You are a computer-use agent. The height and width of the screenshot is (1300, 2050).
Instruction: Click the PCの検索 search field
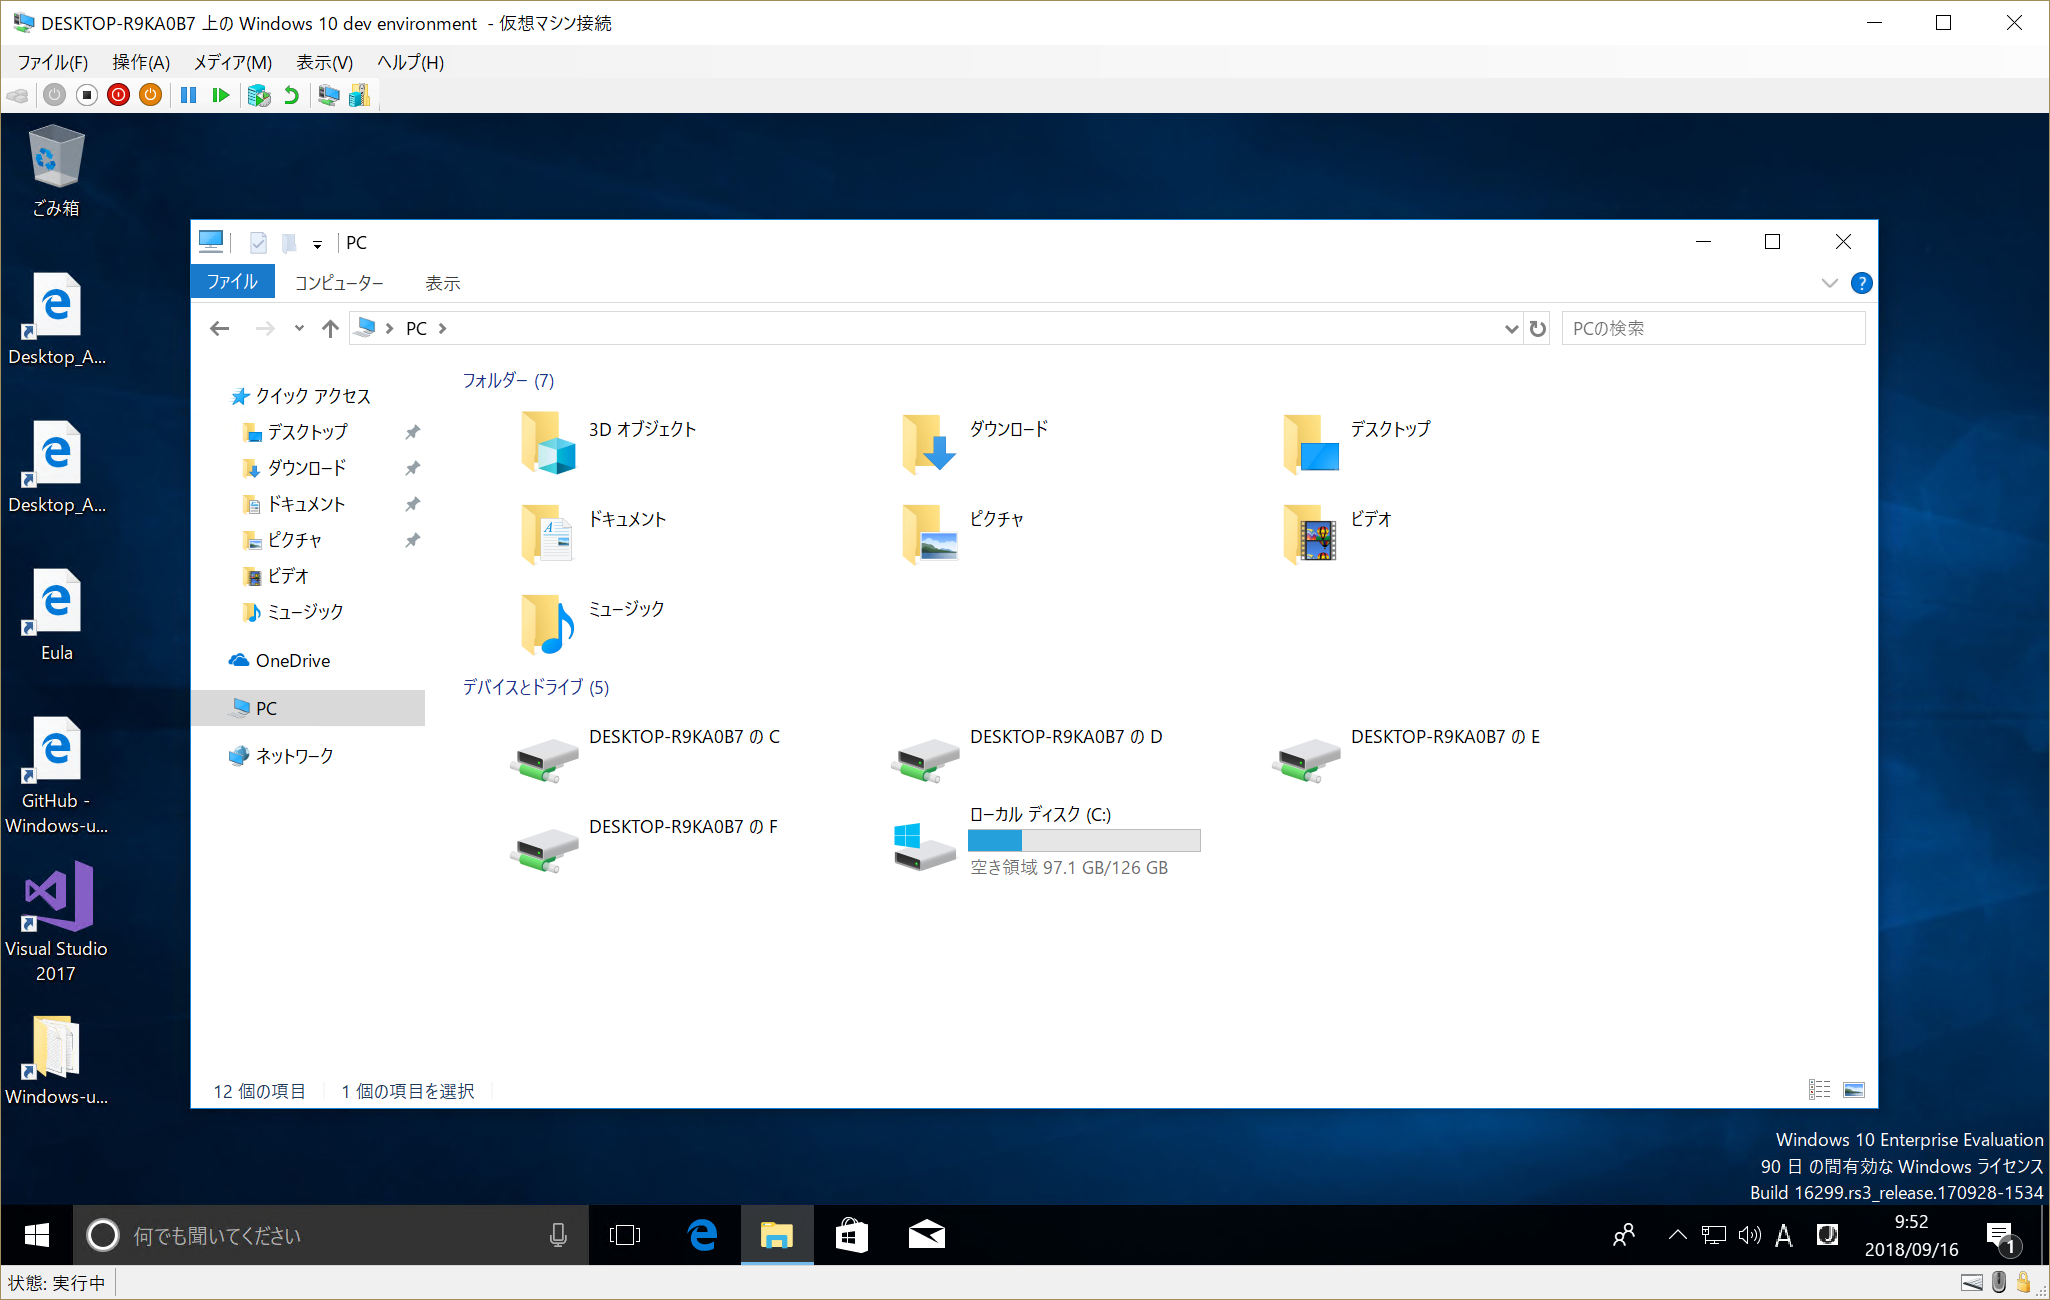click(1712, 328)
